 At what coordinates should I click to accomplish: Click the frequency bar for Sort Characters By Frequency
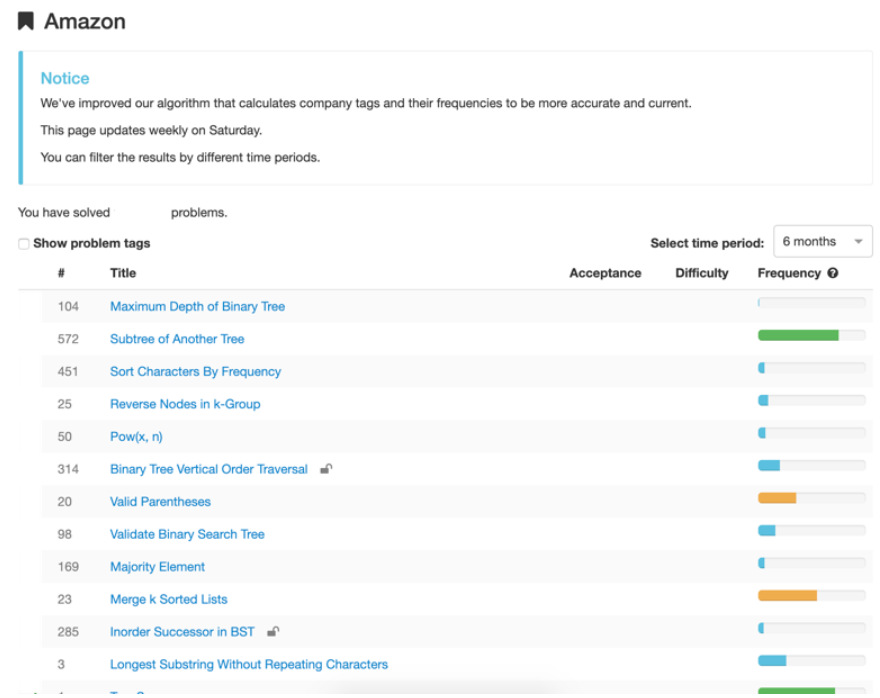pos(812,368)
